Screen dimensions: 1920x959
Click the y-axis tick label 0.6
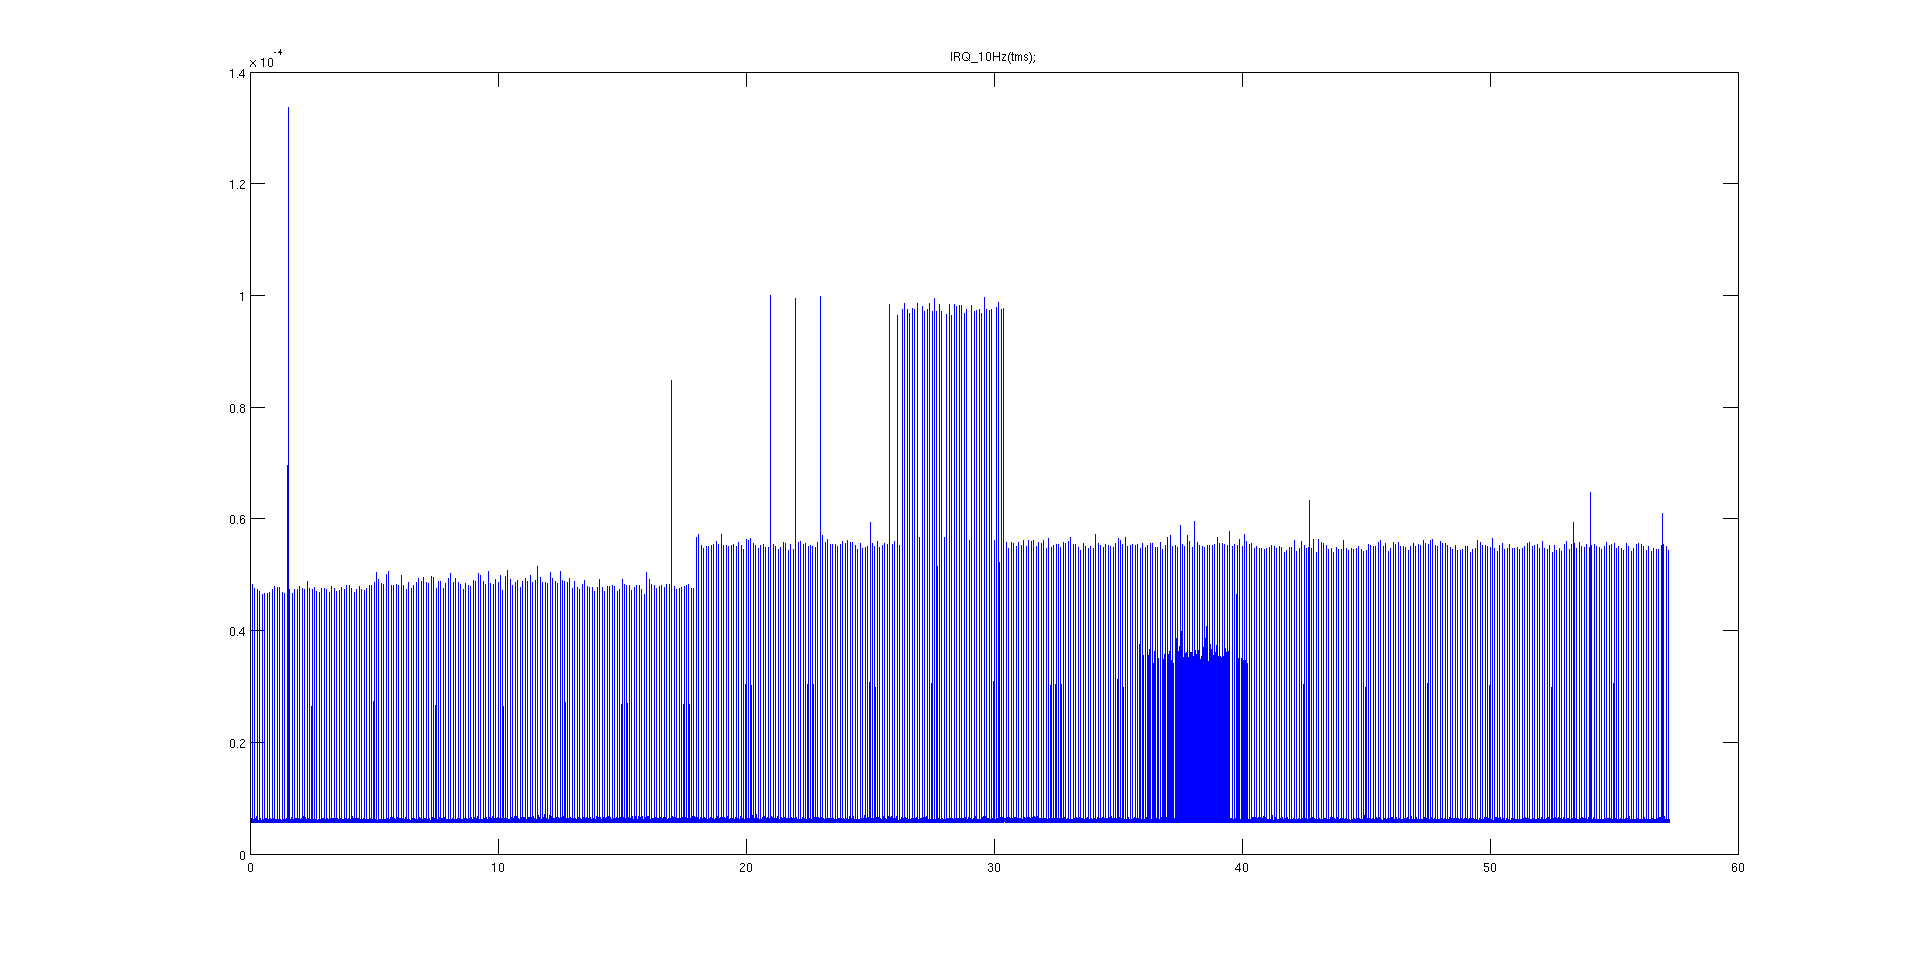237,519
